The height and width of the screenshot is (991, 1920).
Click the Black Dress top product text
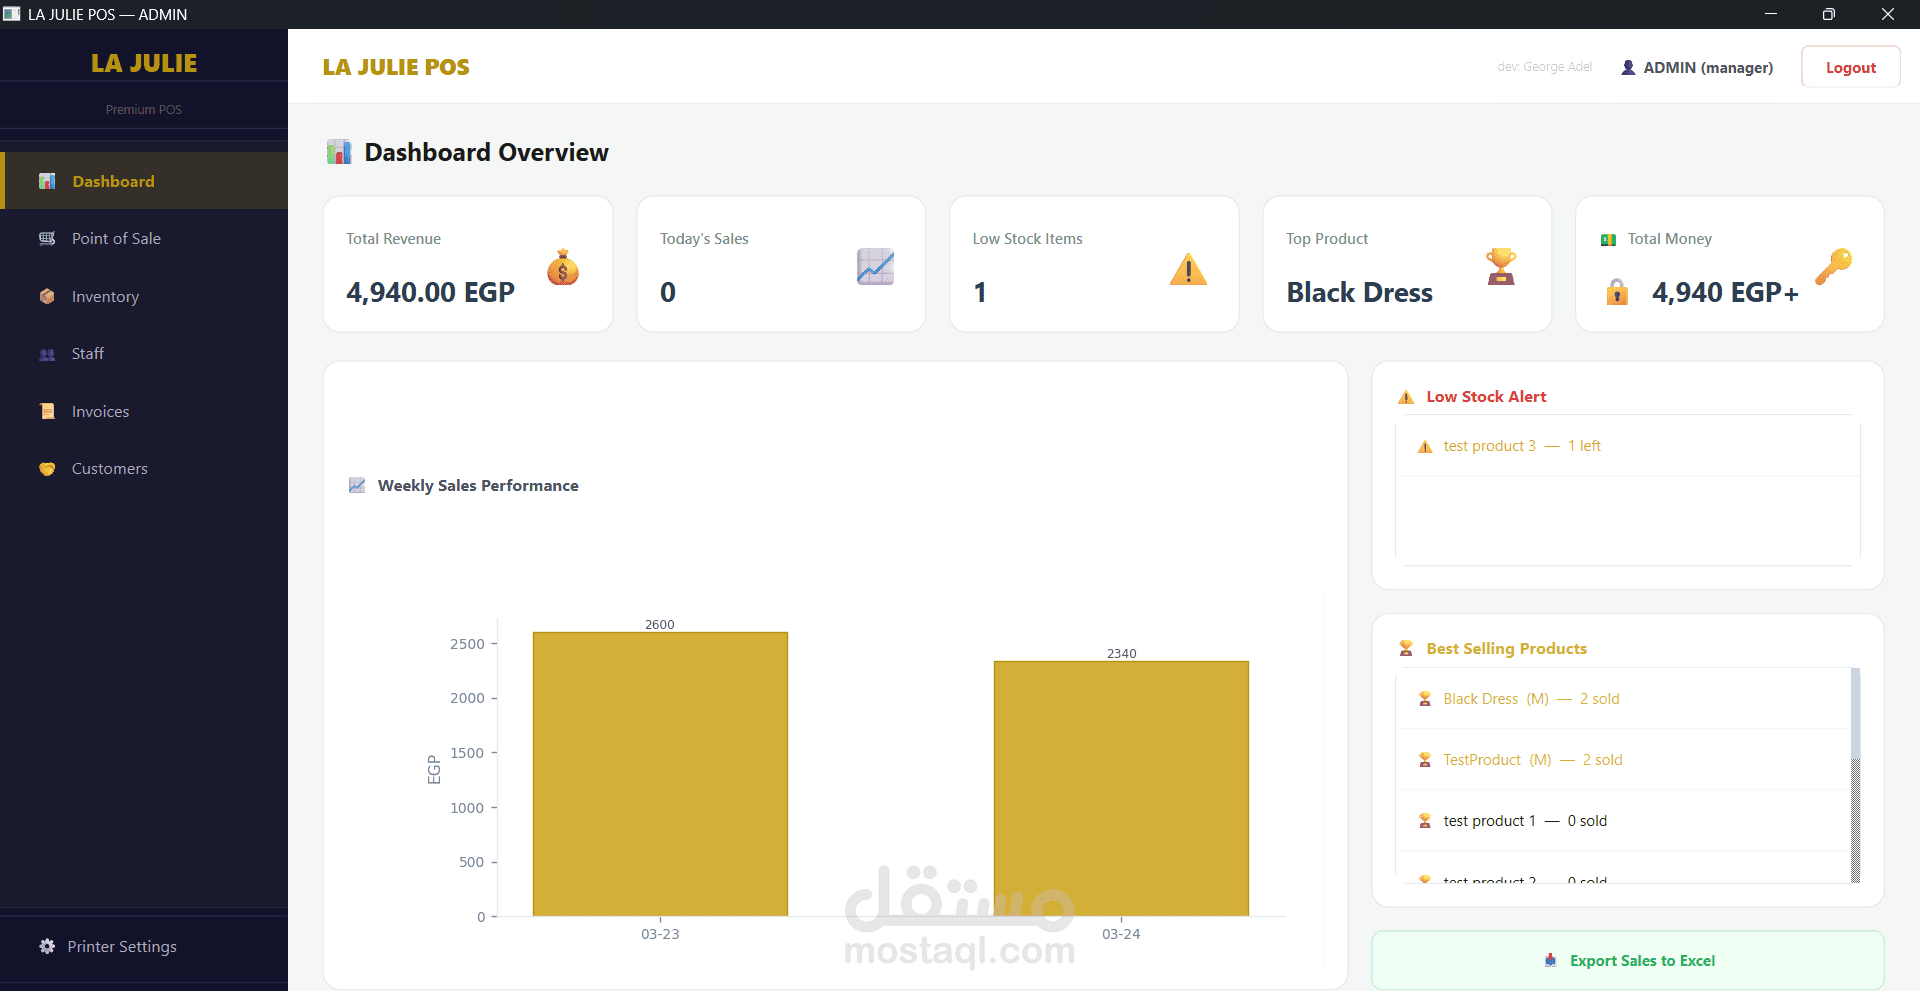1359,292
